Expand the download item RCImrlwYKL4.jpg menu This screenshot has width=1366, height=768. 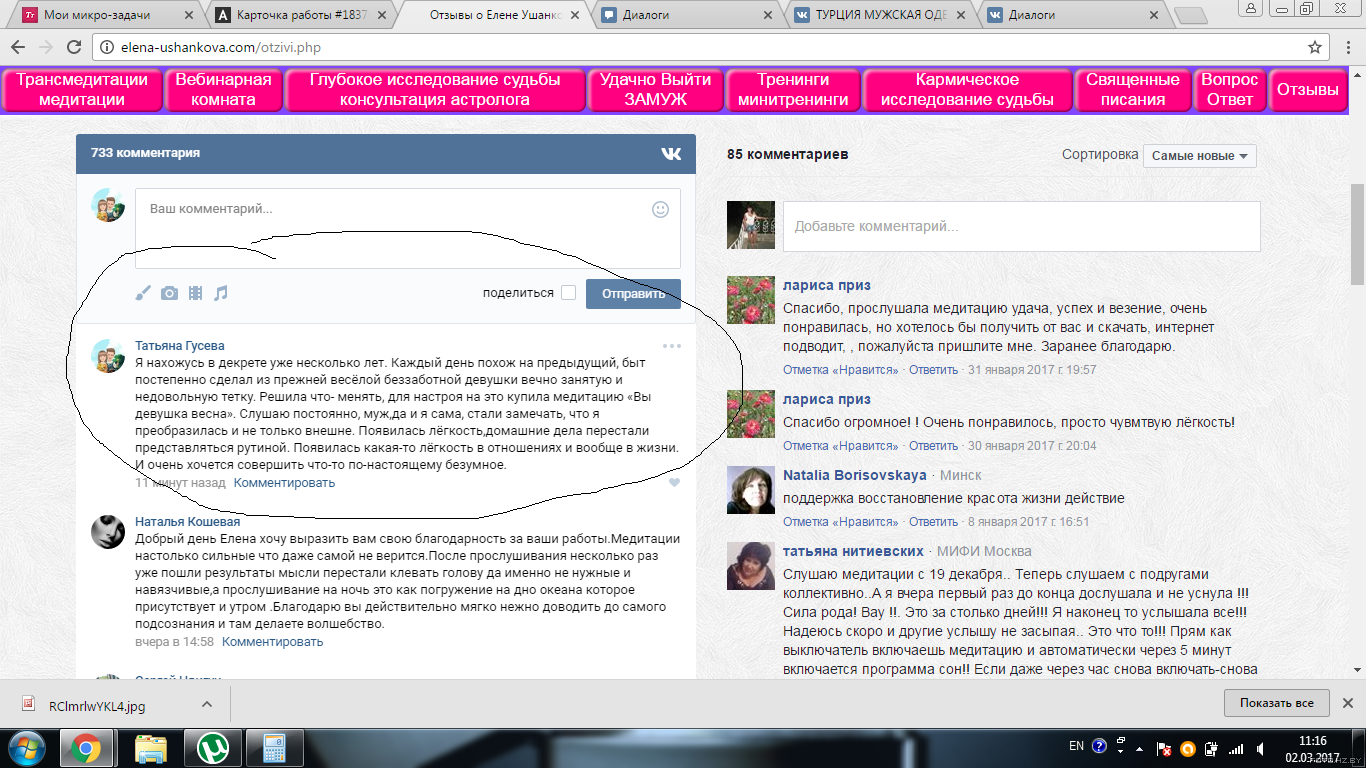[x=207, y=704]
